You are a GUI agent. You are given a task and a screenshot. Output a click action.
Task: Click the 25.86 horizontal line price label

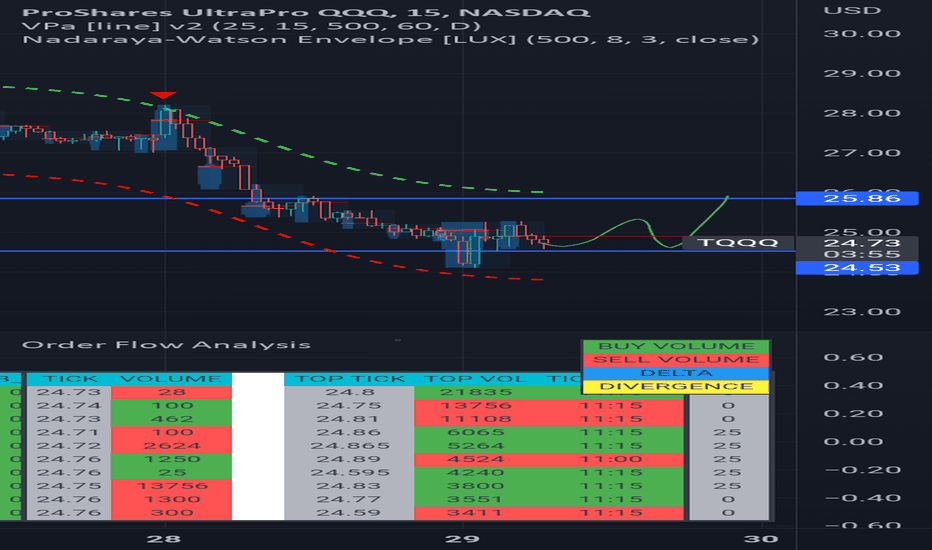pyautogui.click(x=857, y=198)
